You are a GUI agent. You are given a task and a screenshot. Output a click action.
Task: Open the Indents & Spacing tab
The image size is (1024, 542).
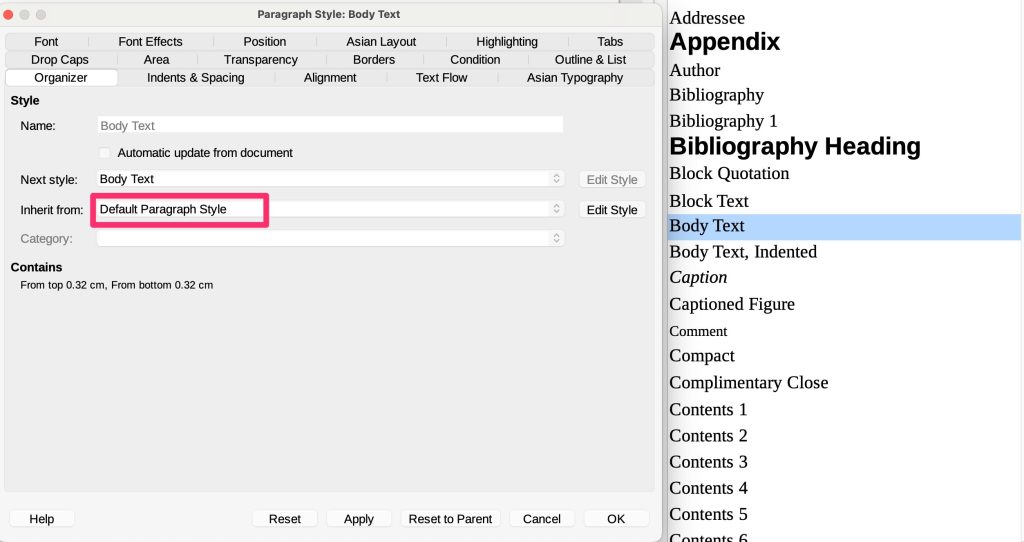coord(195,78)
